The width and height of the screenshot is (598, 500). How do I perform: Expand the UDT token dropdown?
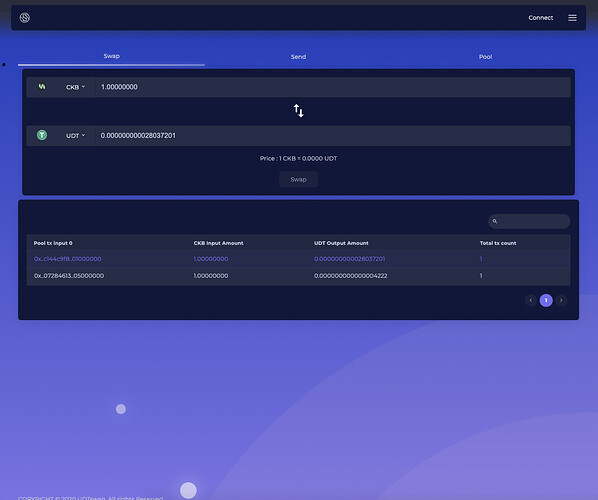click(x=75, y=135)
